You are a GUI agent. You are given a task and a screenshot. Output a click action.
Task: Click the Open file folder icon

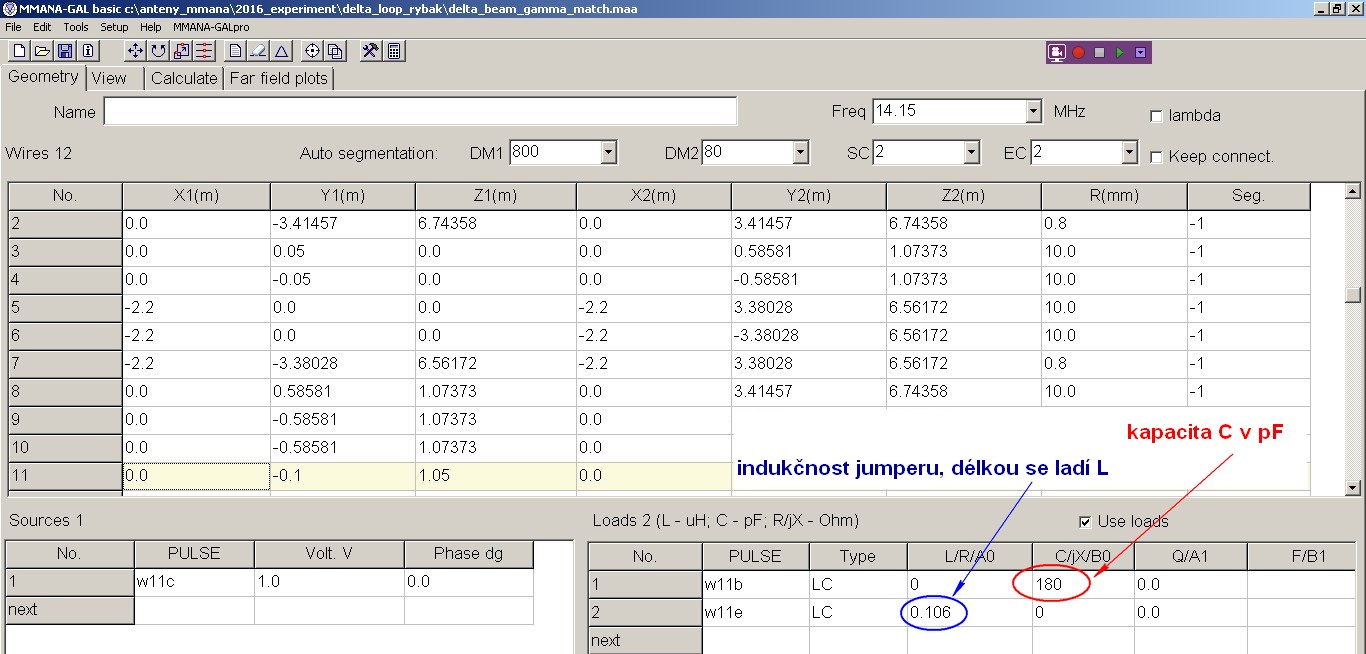pyautogui.click(x=42, y=51)
